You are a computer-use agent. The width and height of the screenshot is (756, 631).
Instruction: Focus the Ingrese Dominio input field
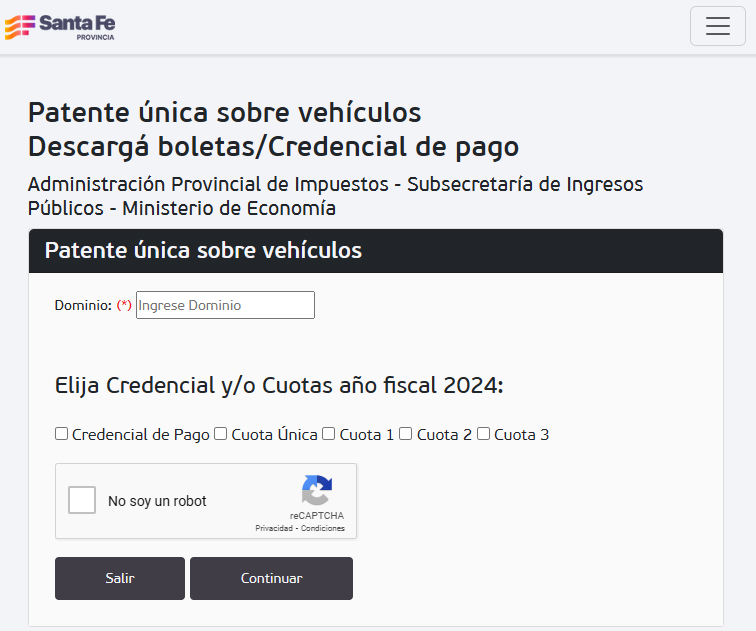(x=225, y=305)
